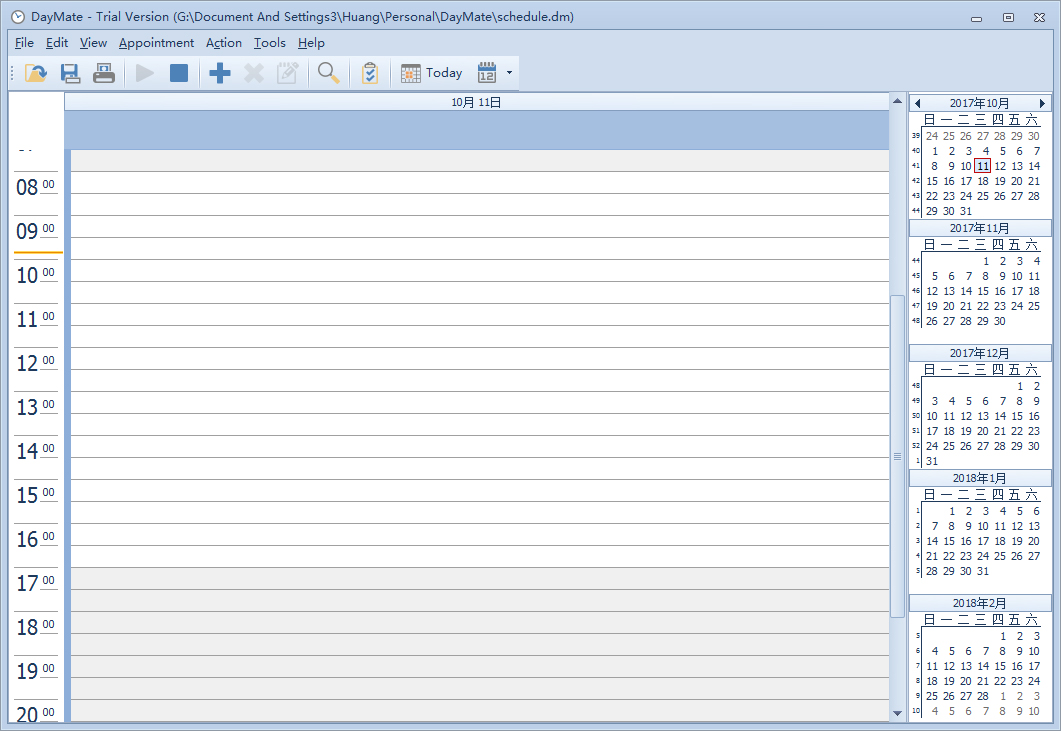Click the 08:00 time slot row
This screenshot has width=1061, height=731.
480,183
